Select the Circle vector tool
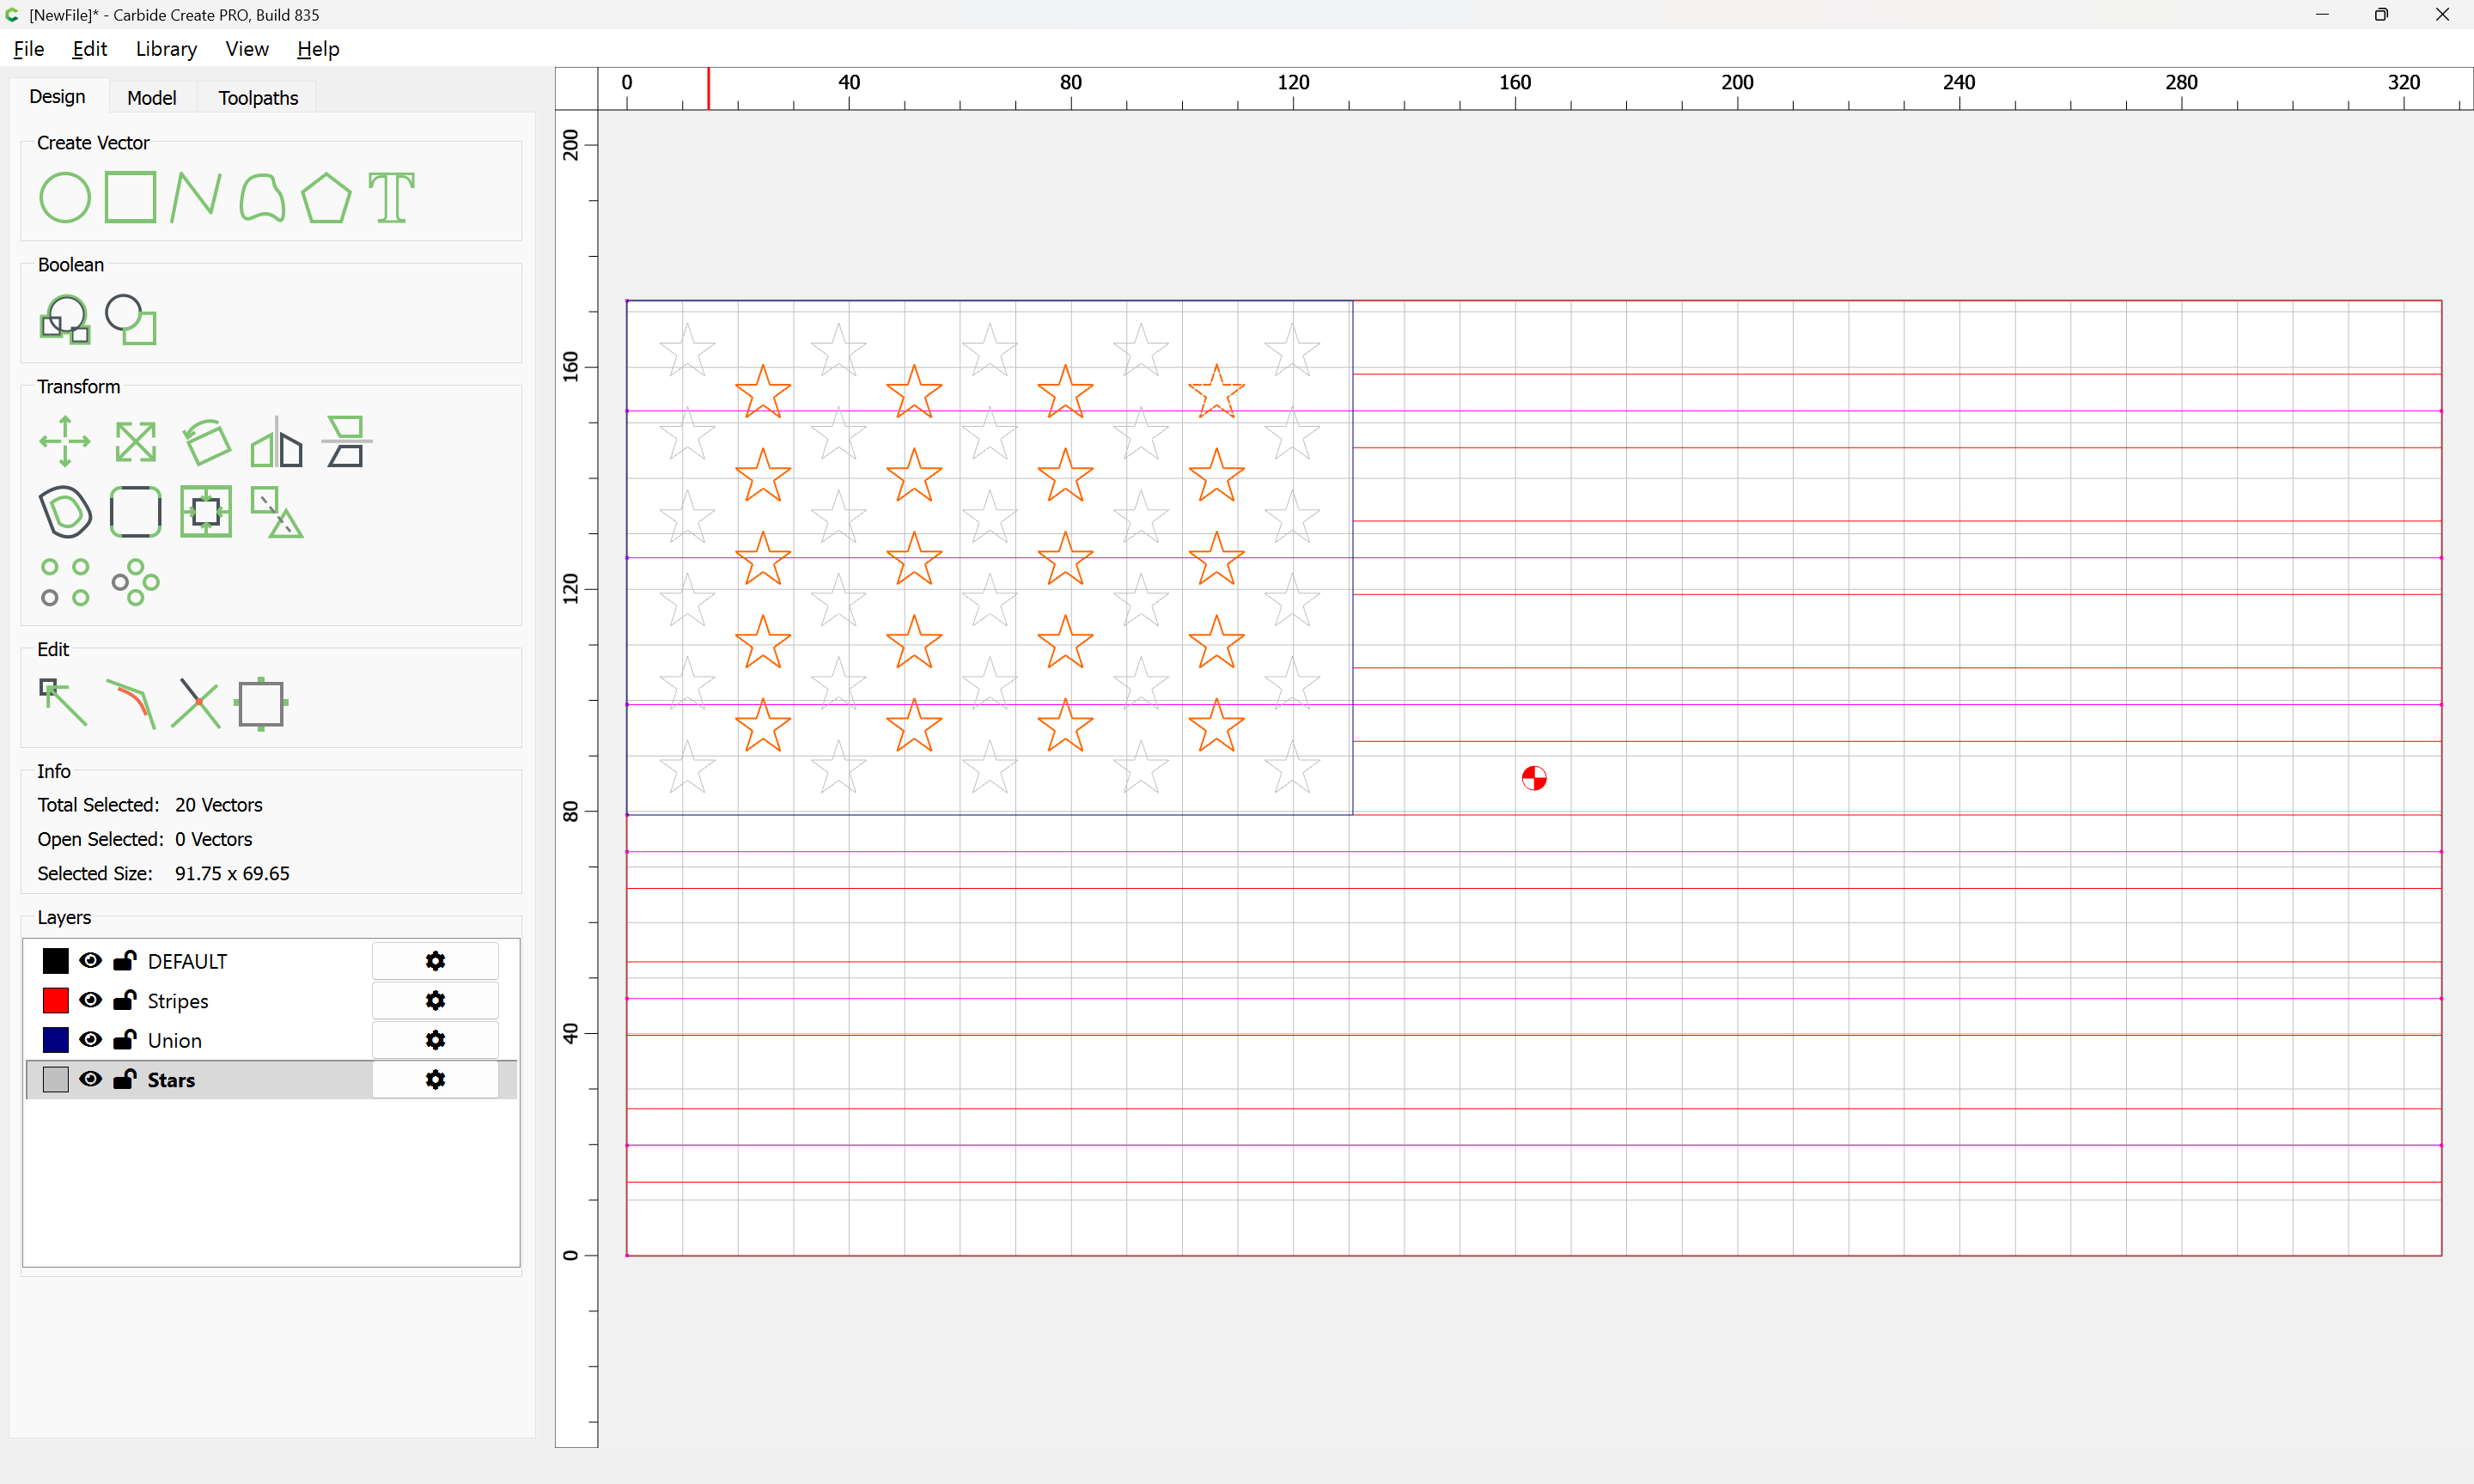Screen dimensions: 2474x1484 point(65,197)
